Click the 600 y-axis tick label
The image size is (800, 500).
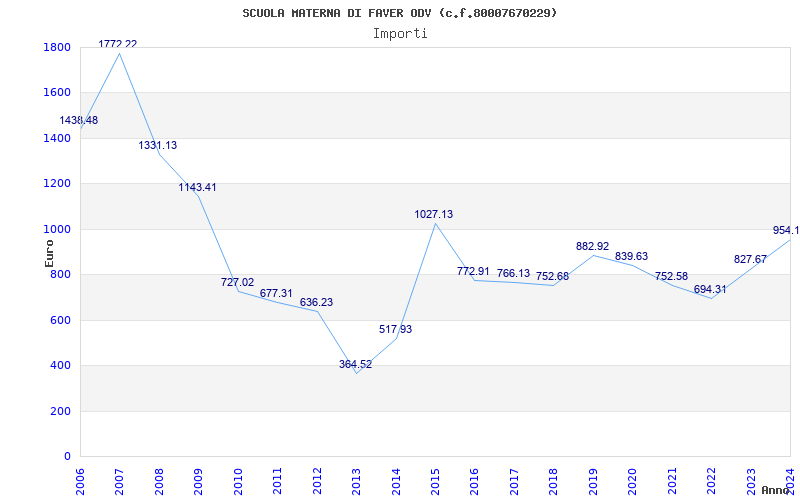tap(61, 320)
